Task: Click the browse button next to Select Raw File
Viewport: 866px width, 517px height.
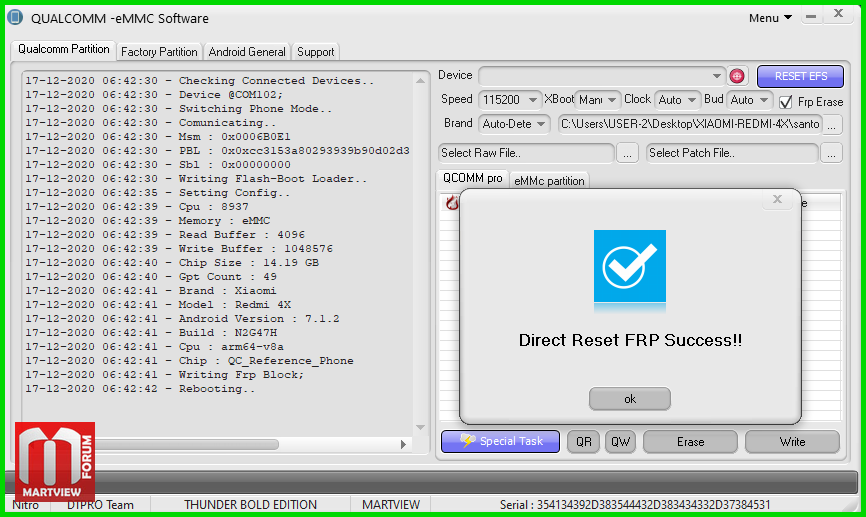Action: (x=627, y=153)
